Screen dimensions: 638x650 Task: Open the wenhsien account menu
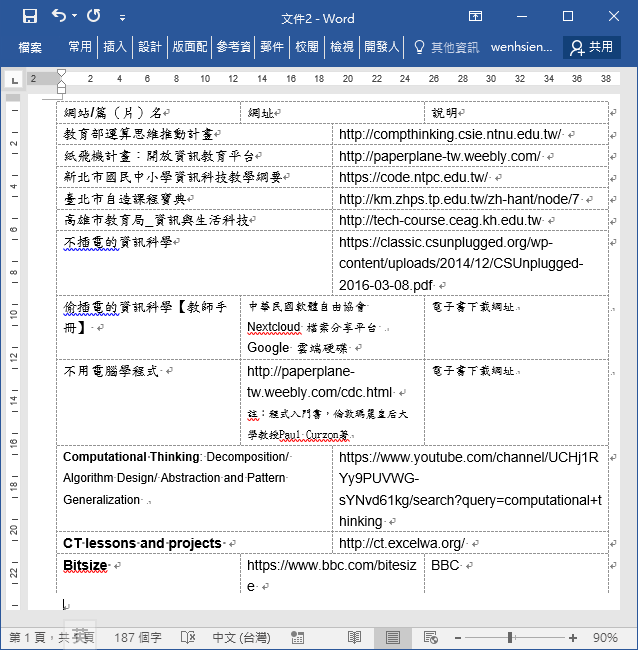pos(521,47)
